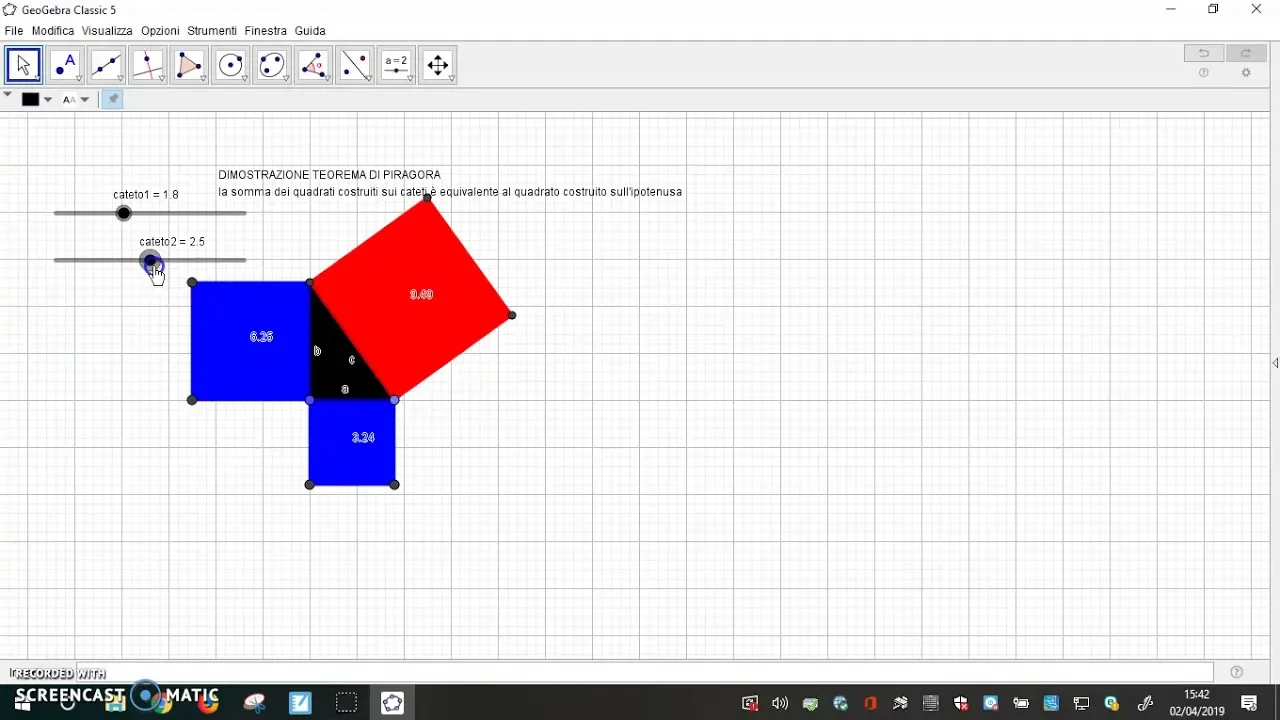The height and width of the screenshot is (720, 1280).
Task: Select the Angle measurement tool
Action: (x=314, y=66)
